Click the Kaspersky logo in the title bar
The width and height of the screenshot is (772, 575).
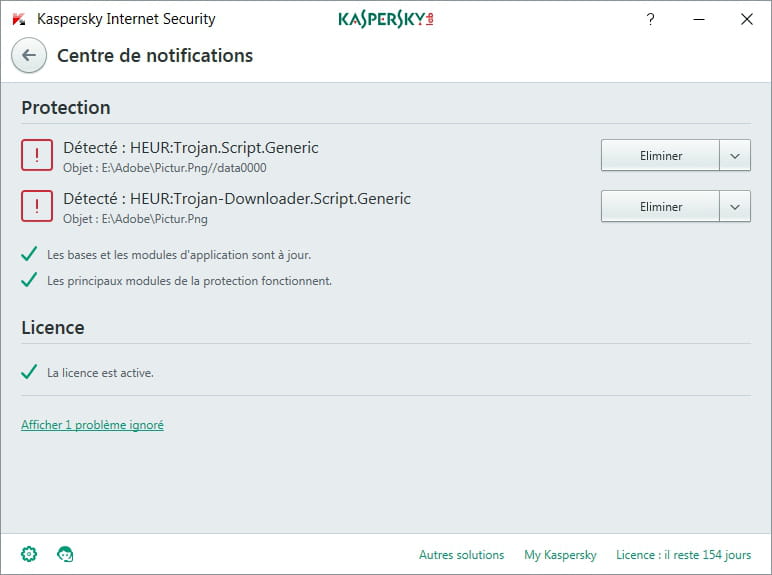coord(386,19)
